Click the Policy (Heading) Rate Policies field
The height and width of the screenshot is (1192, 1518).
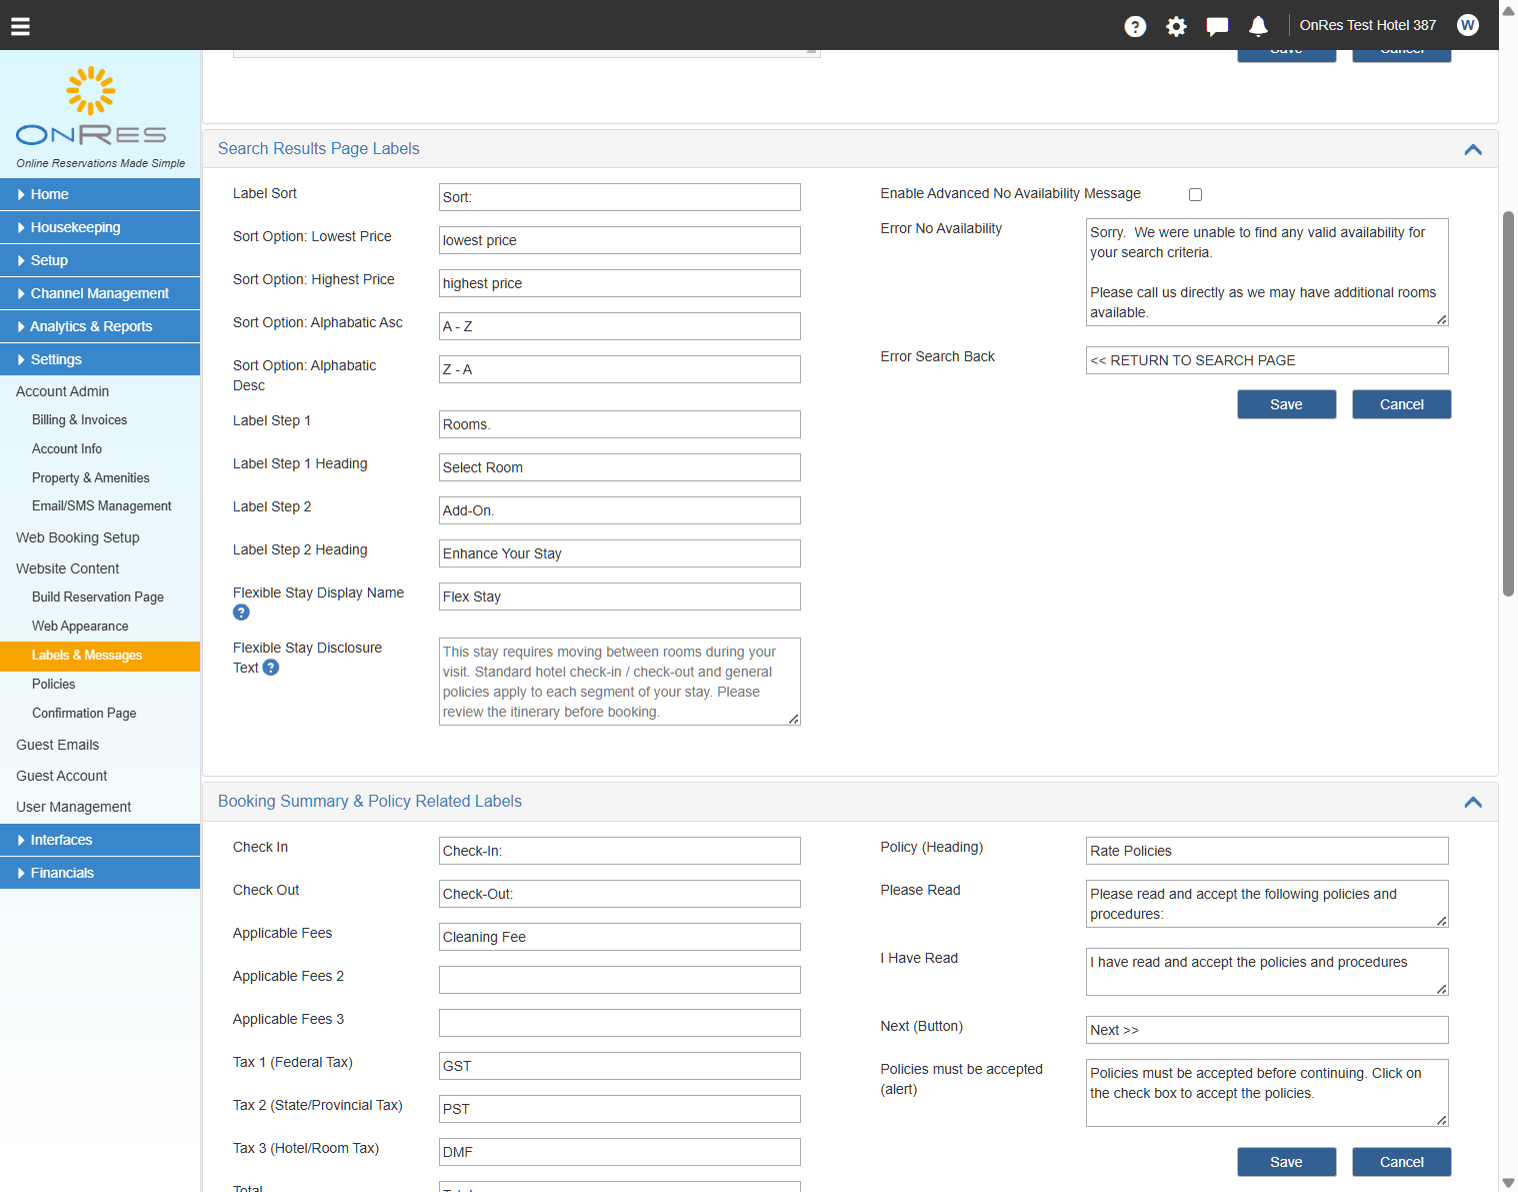coord(1267,851)
